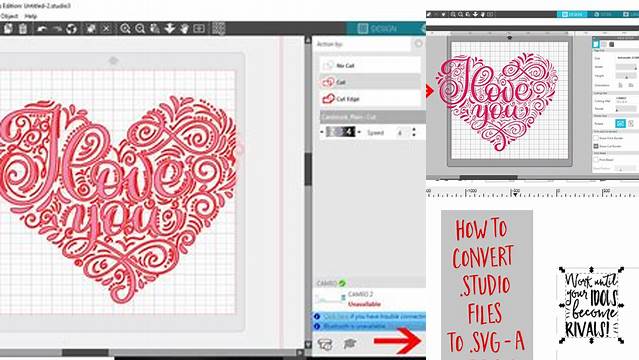Image resolution: width=639 pixels, height=360 pixels.
Task: Click the graduation cap tutorial icon
Action: pyautogui.click(x=350, y=344)
